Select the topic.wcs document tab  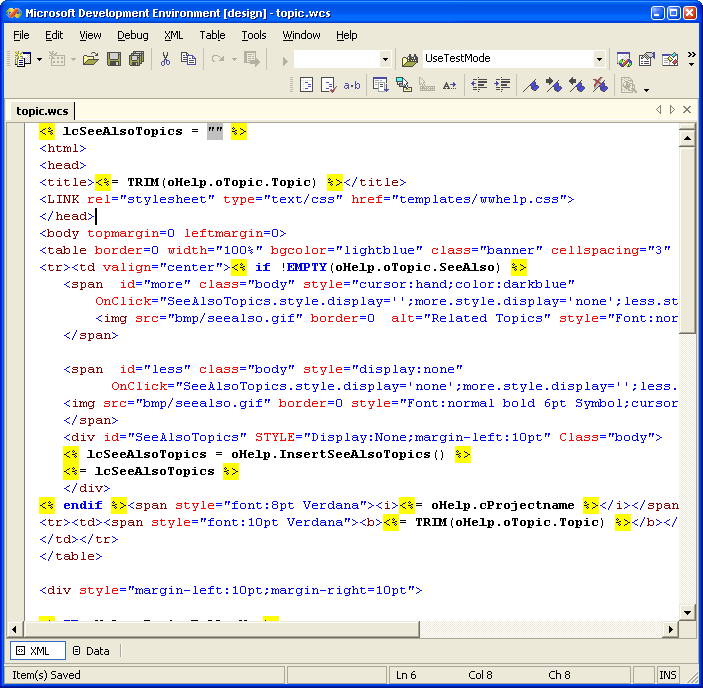42,111
